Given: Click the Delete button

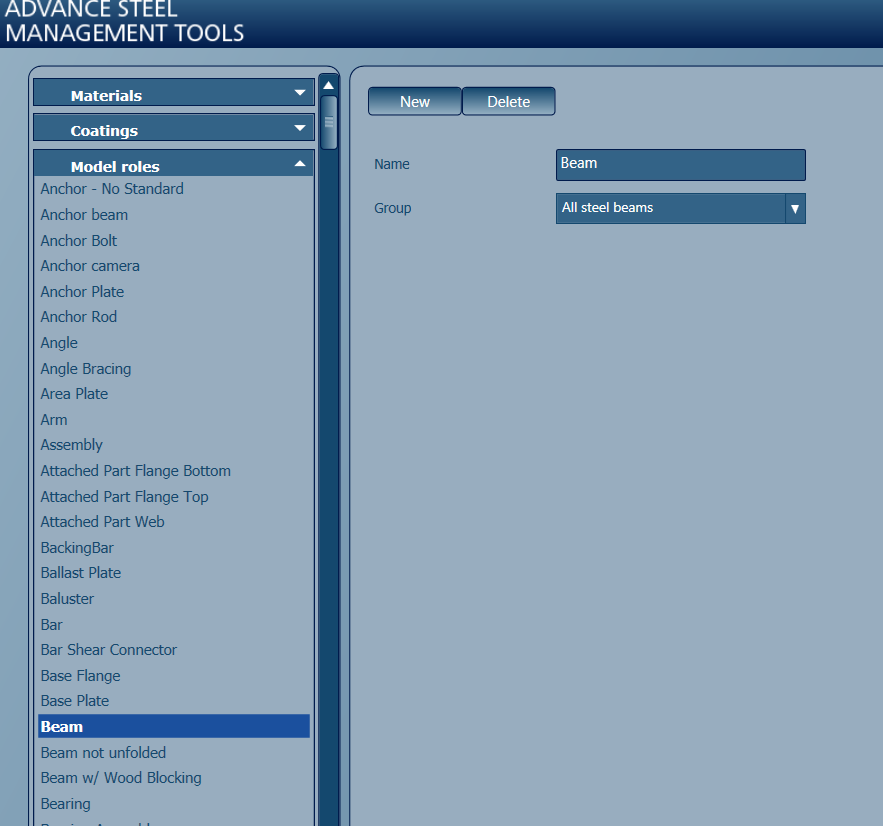Looking at the screenshot, I should [508, 101].
